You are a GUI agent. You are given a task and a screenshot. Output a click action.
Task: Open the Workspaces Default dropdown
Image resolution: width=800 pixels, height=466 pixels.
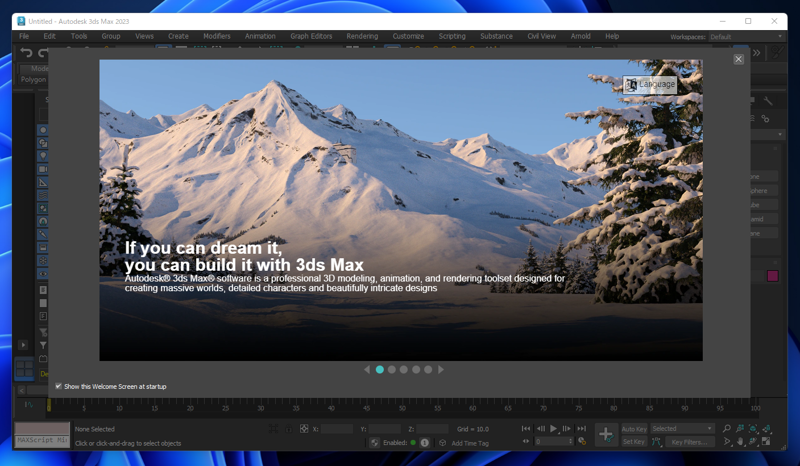(x=746, y=37)
